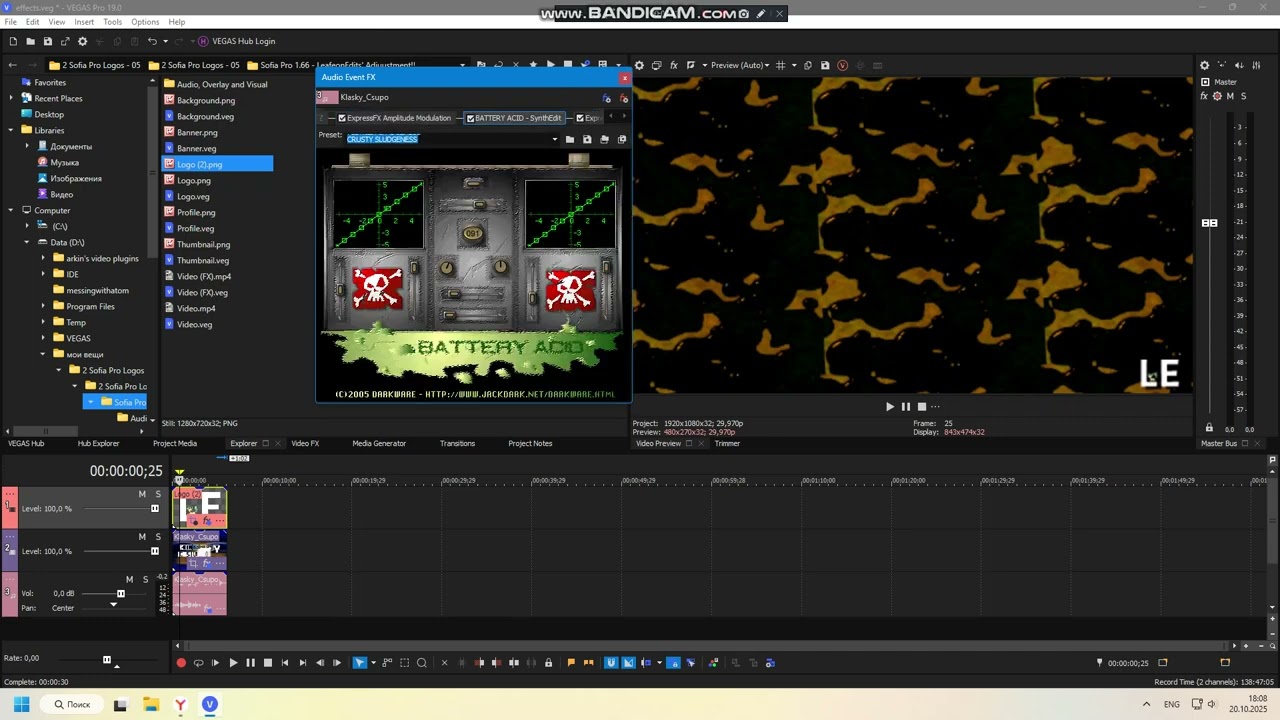Open Master Bus audio properties gear

point(1204,65)
